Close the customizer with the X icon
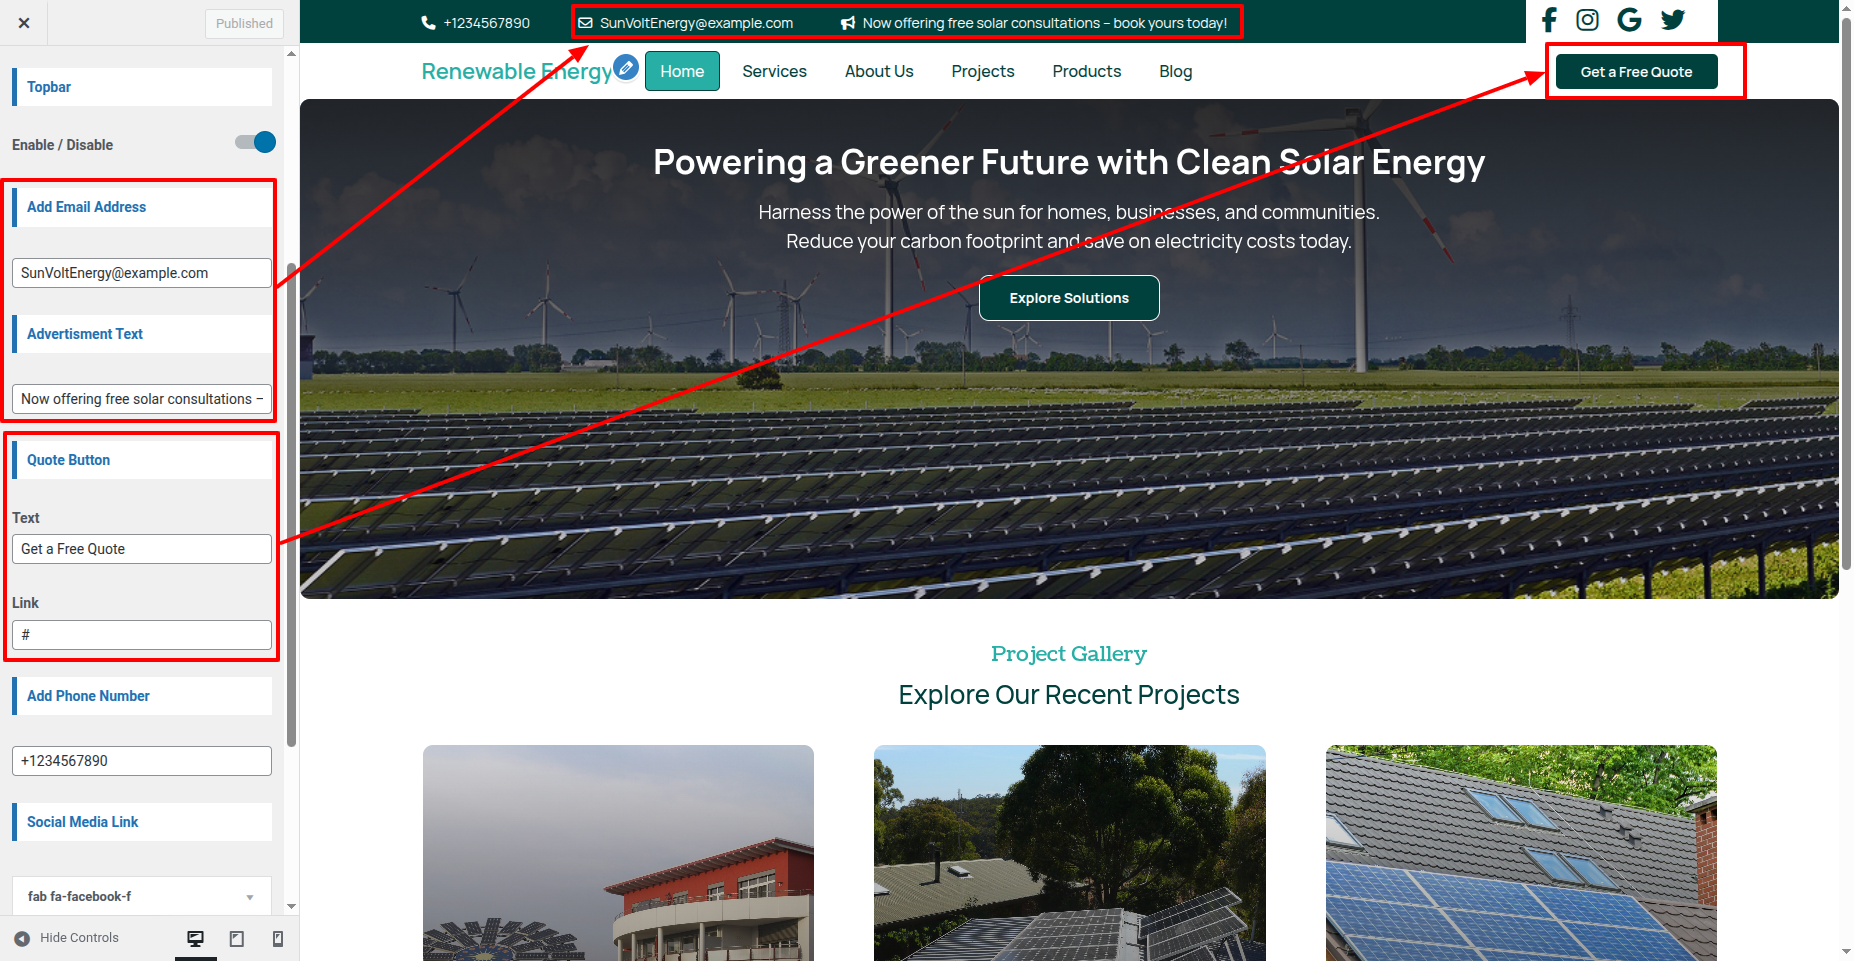The height and width of the screenshot is (961, 1854). [24, 23]
